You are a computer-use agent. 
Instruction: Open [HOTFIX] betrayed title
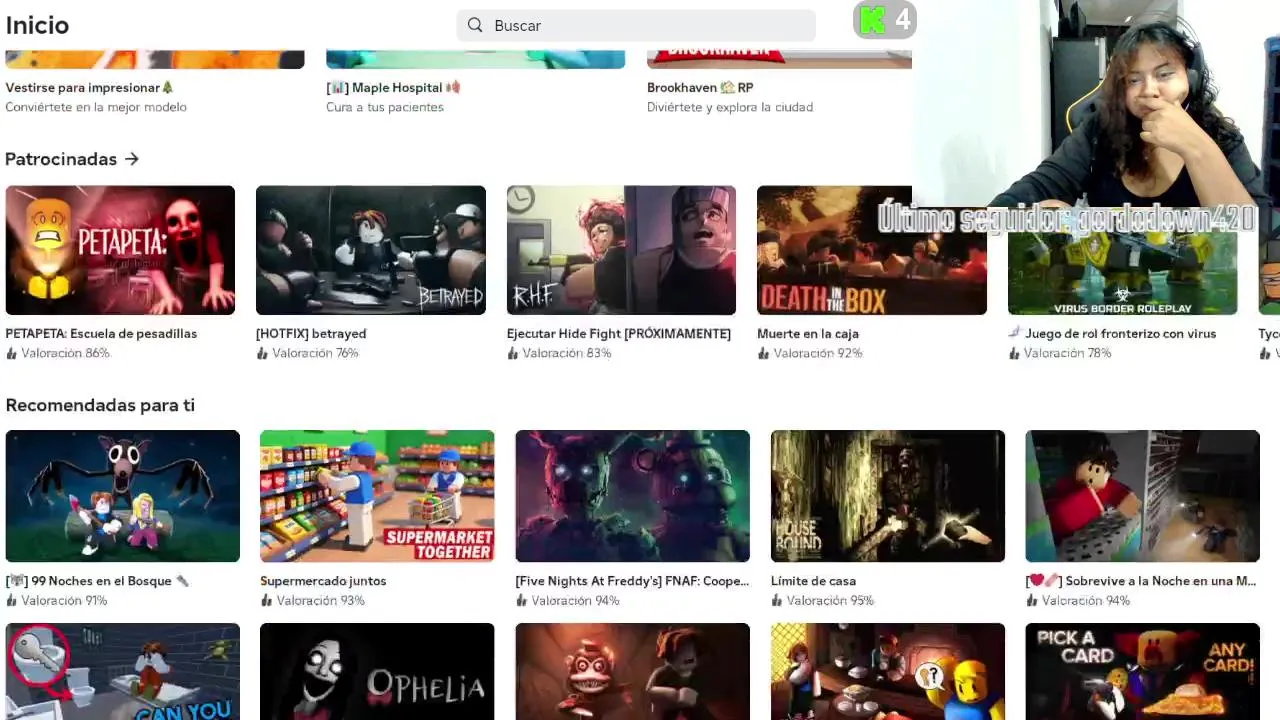click(311, 333)
